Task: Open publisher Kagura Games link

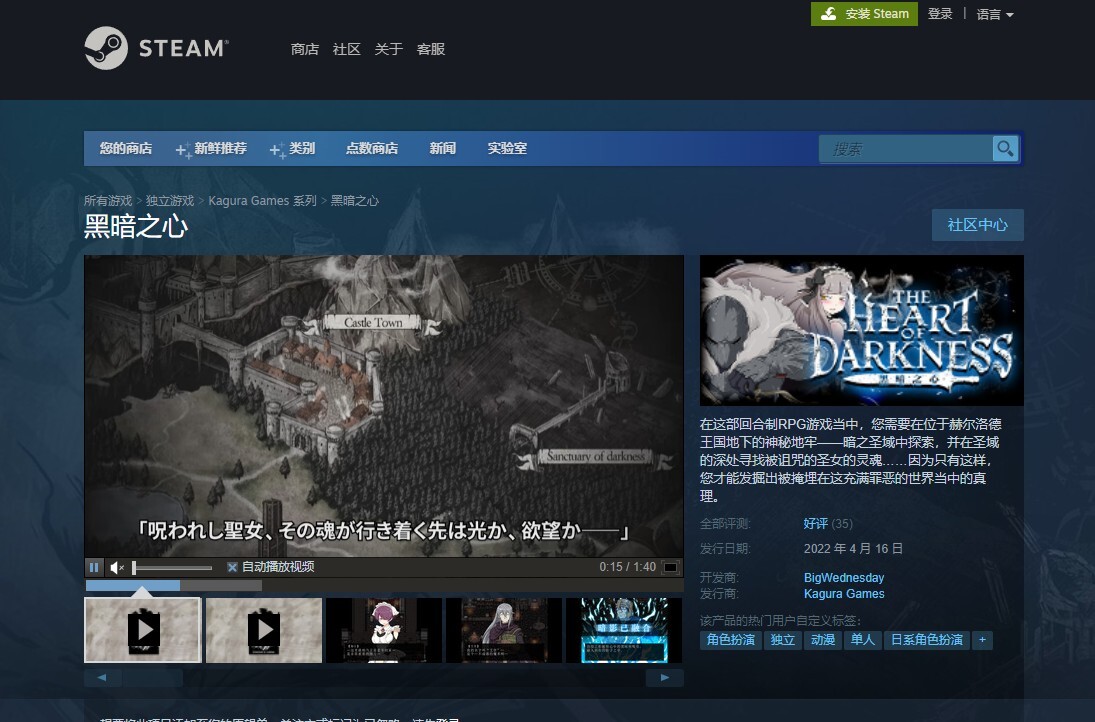Action: pos(844,594)
